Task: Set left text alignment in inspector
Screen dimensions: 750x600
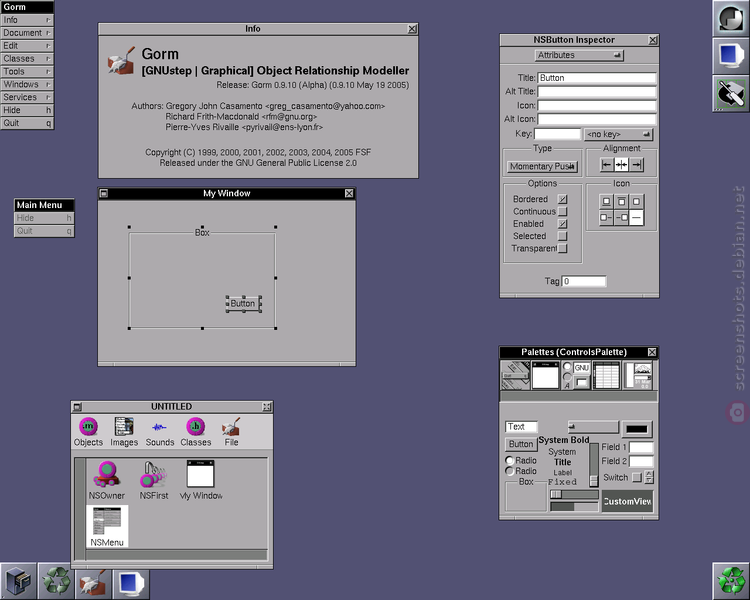Action: click(607, 165)
